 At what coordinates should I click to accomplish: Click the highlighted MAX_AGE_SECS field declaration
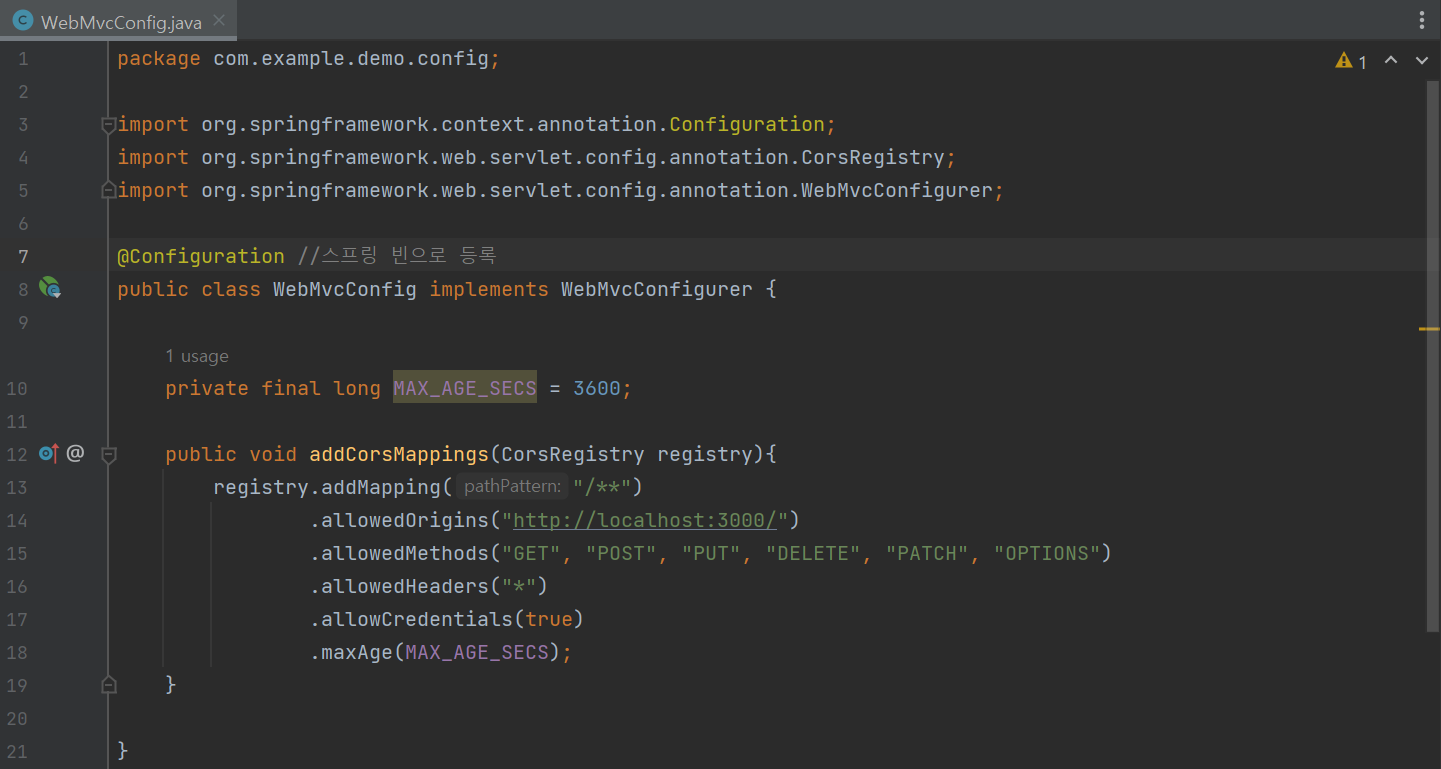click(x=465, y=388)
